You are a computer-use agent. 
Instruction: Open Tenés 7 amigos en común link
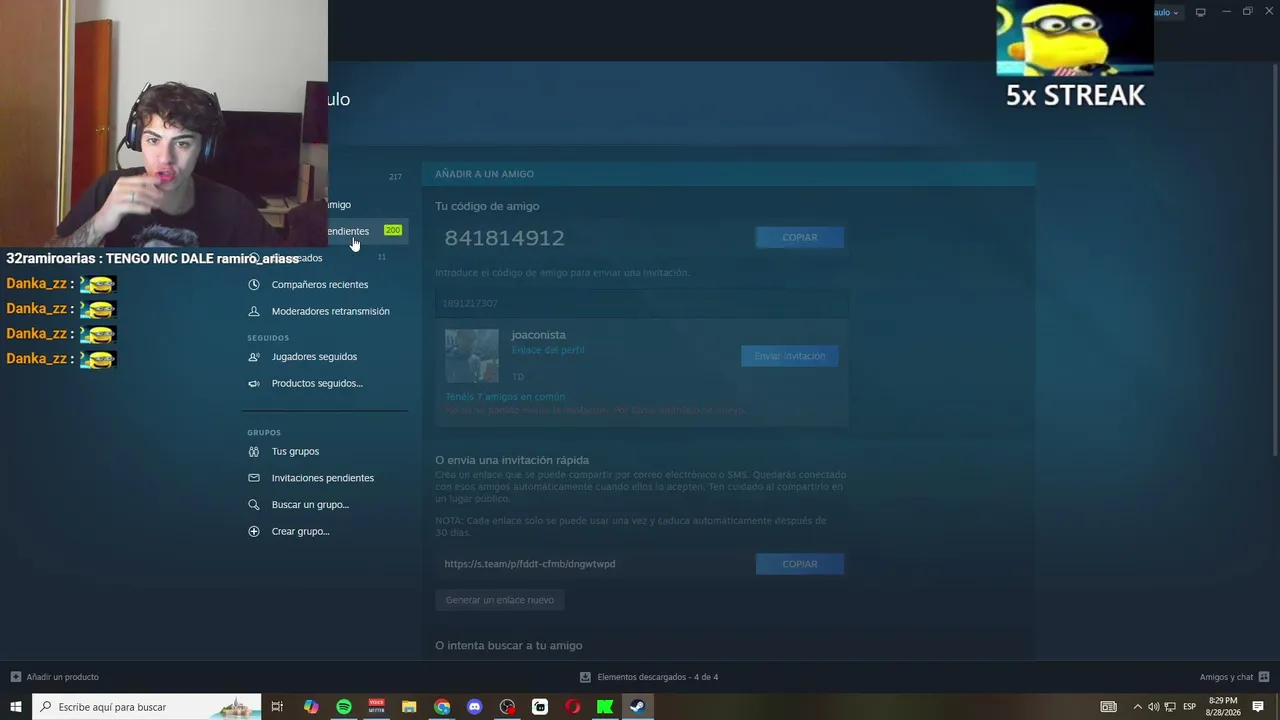(x=505, y=397)
